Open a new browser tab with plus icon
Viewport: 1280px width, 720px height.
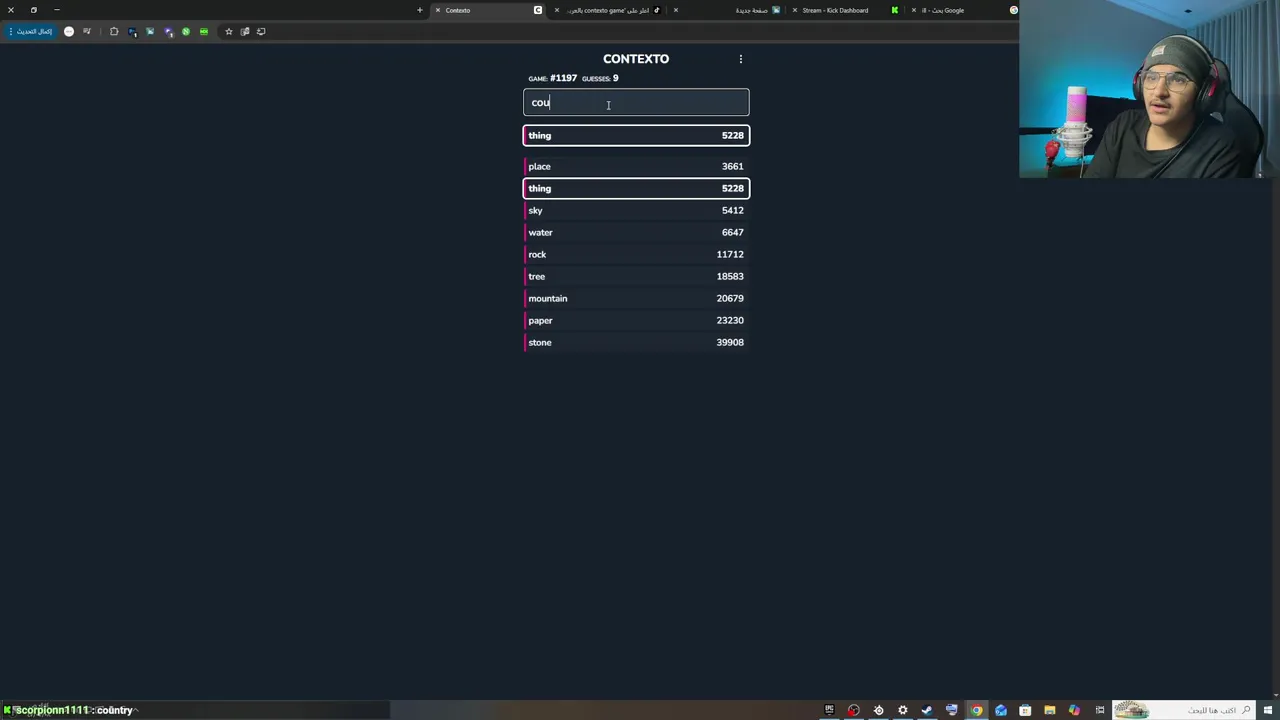tap(420, 10)
